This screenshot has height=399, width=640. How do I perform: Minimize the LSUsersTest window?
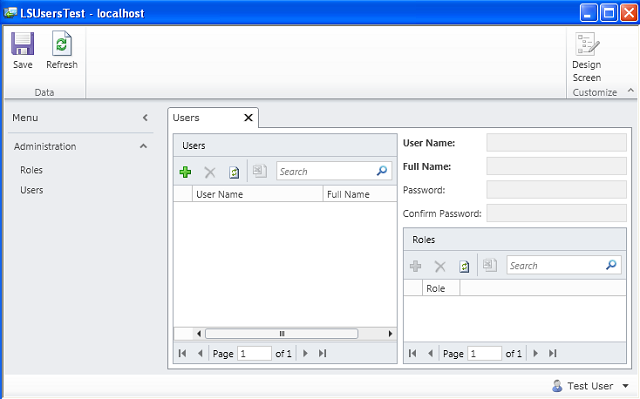pyautogui.click(x=588, y=13)
